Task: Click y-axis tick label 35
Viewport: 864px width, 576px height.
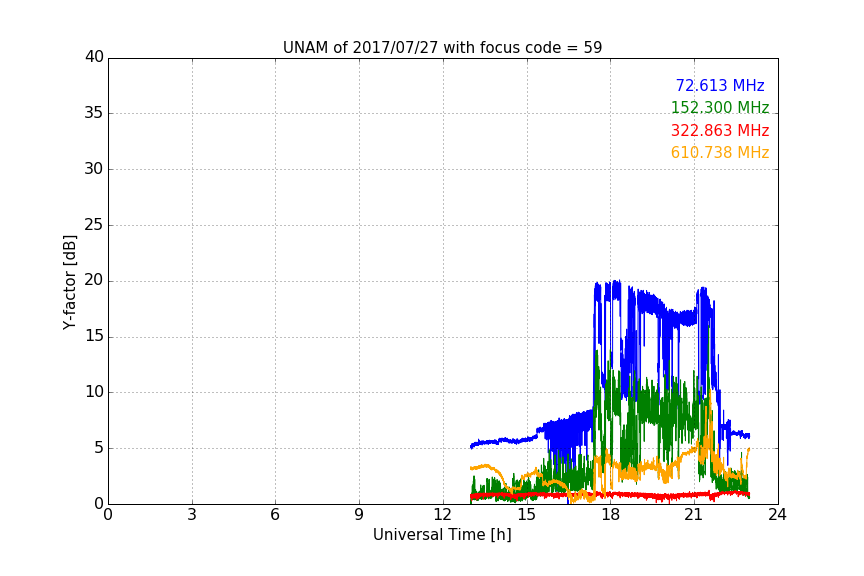Action: click(x=94, y=113)
